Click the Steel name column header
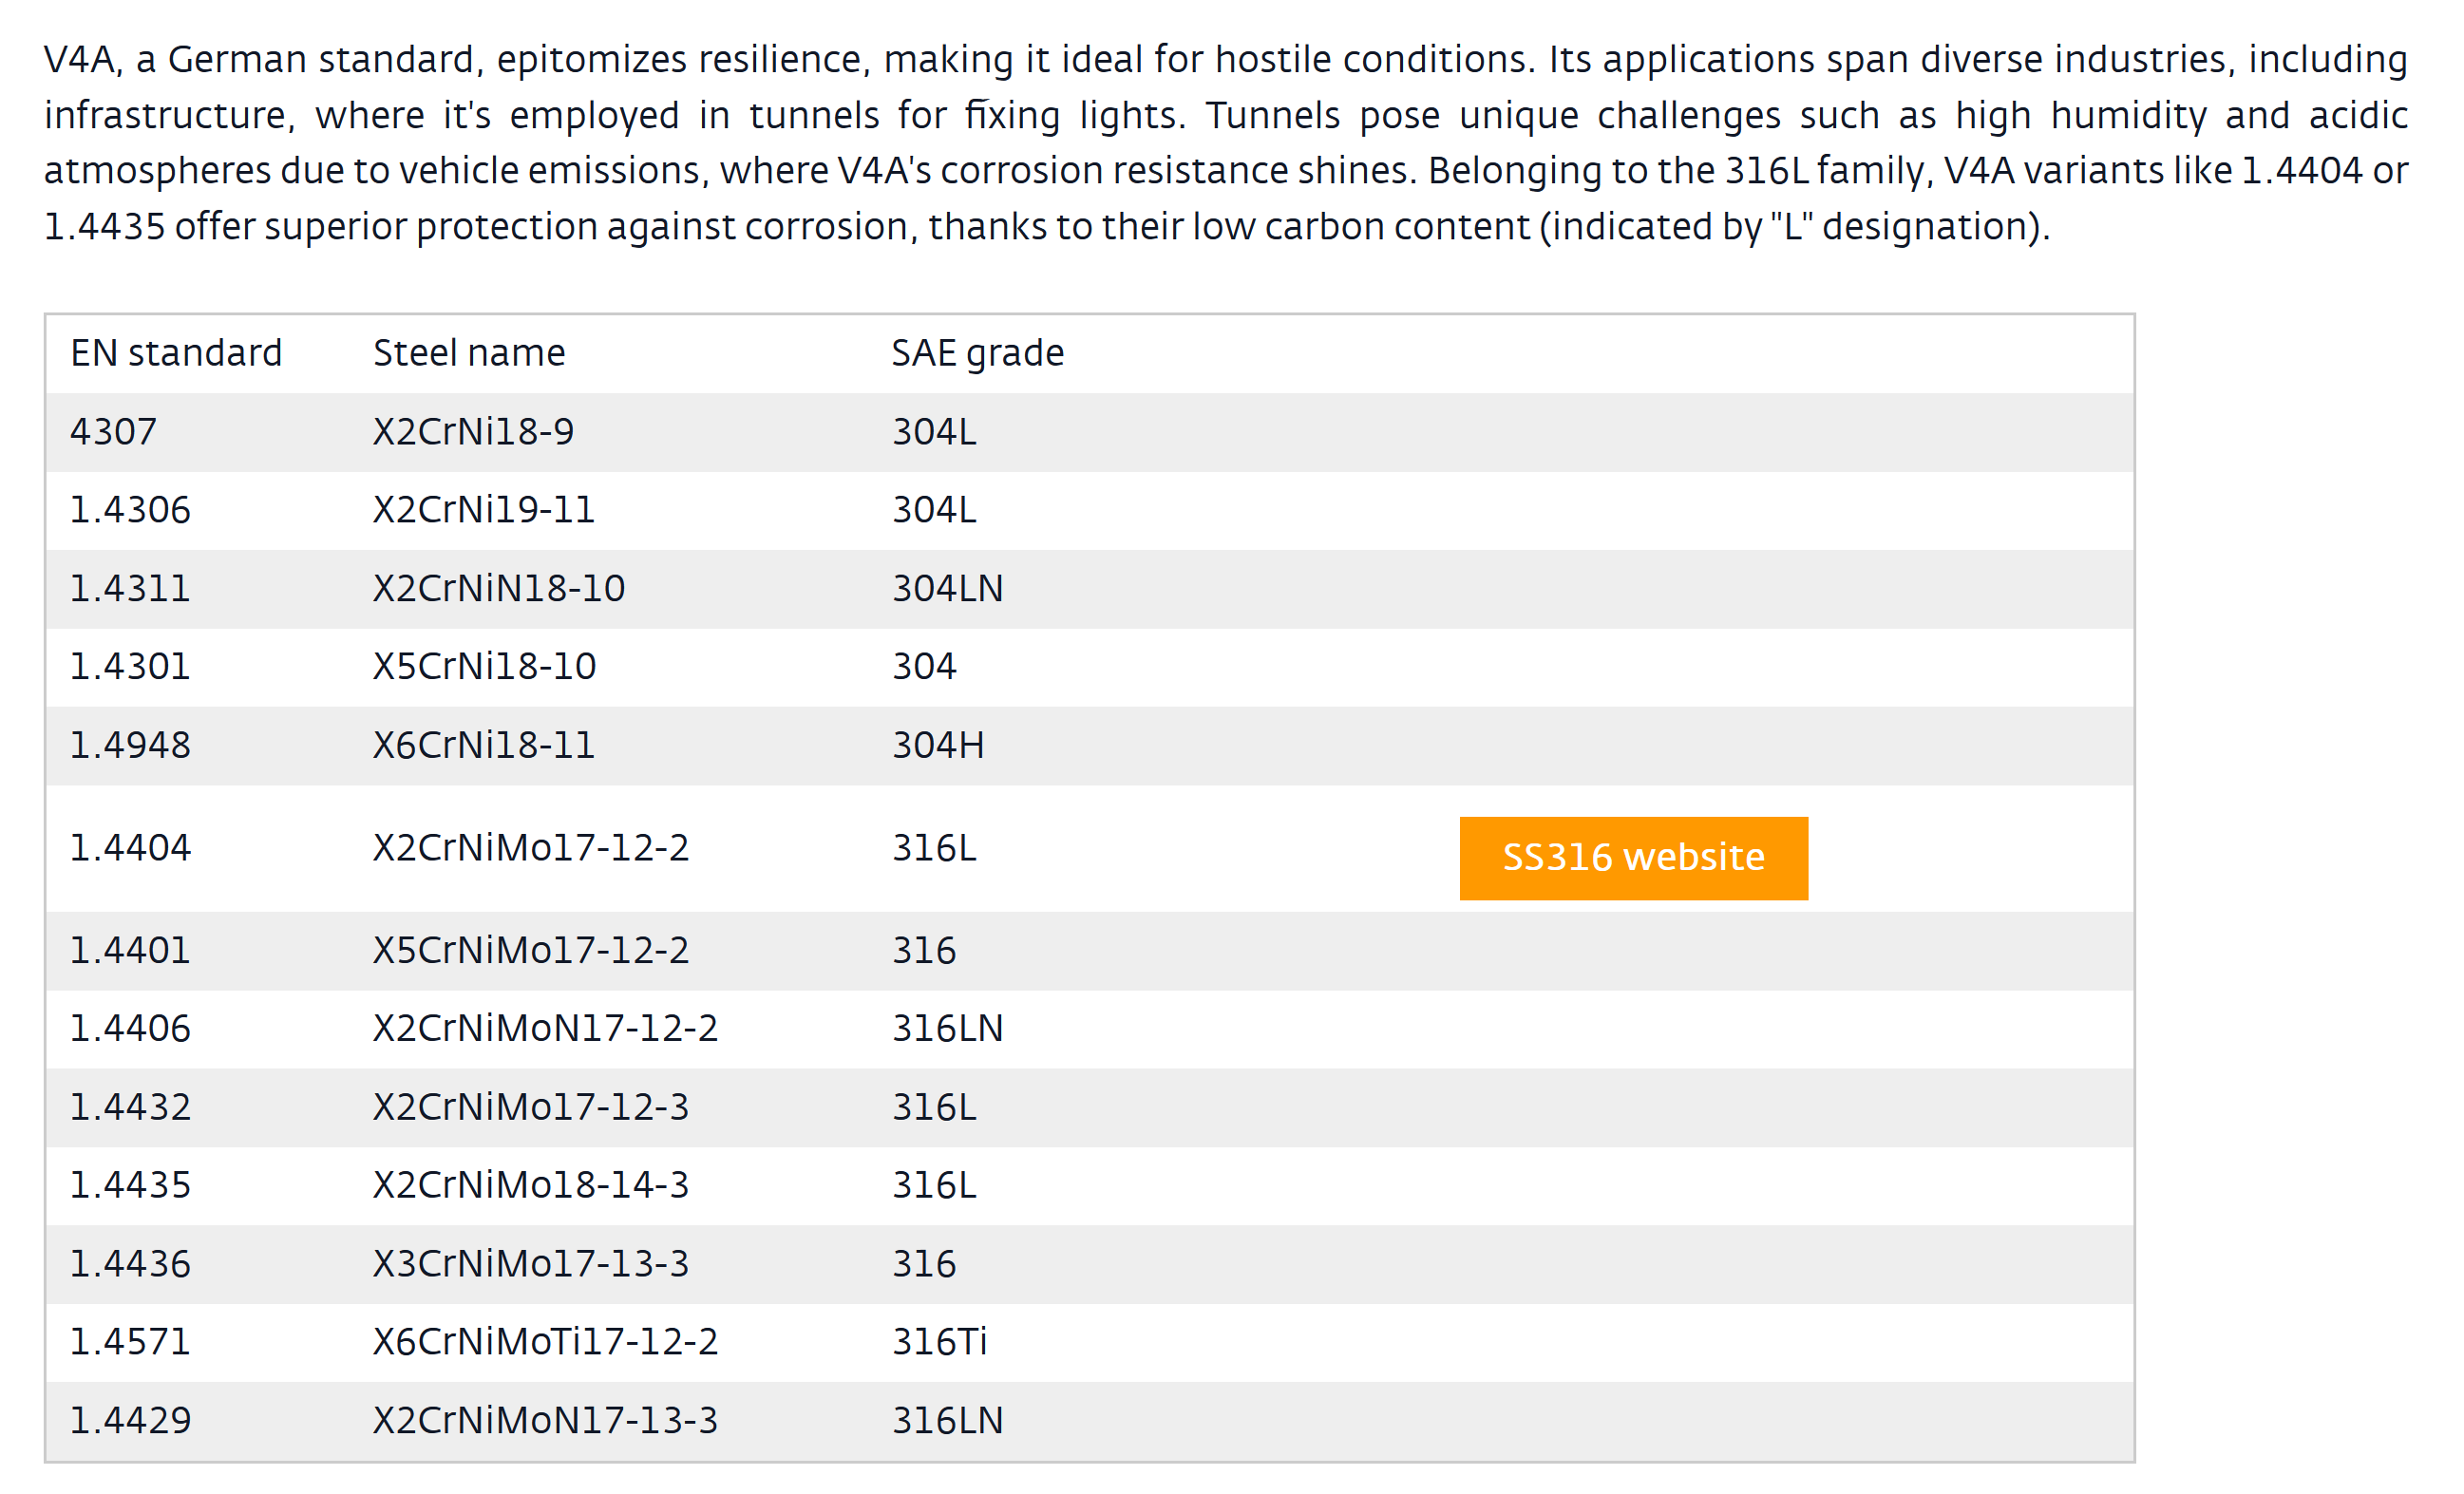Image resolution: width=2464 pixels, height=1494 pixels. [x=469, y=353]
